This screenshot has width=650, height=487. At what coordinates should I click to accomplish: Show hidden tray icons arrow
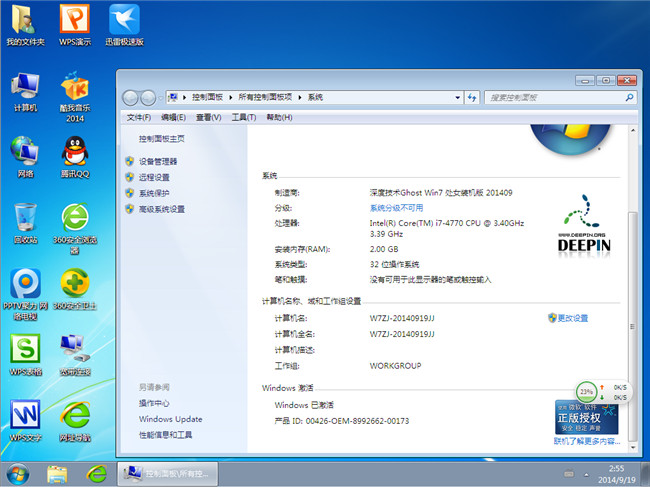point(587,475)
